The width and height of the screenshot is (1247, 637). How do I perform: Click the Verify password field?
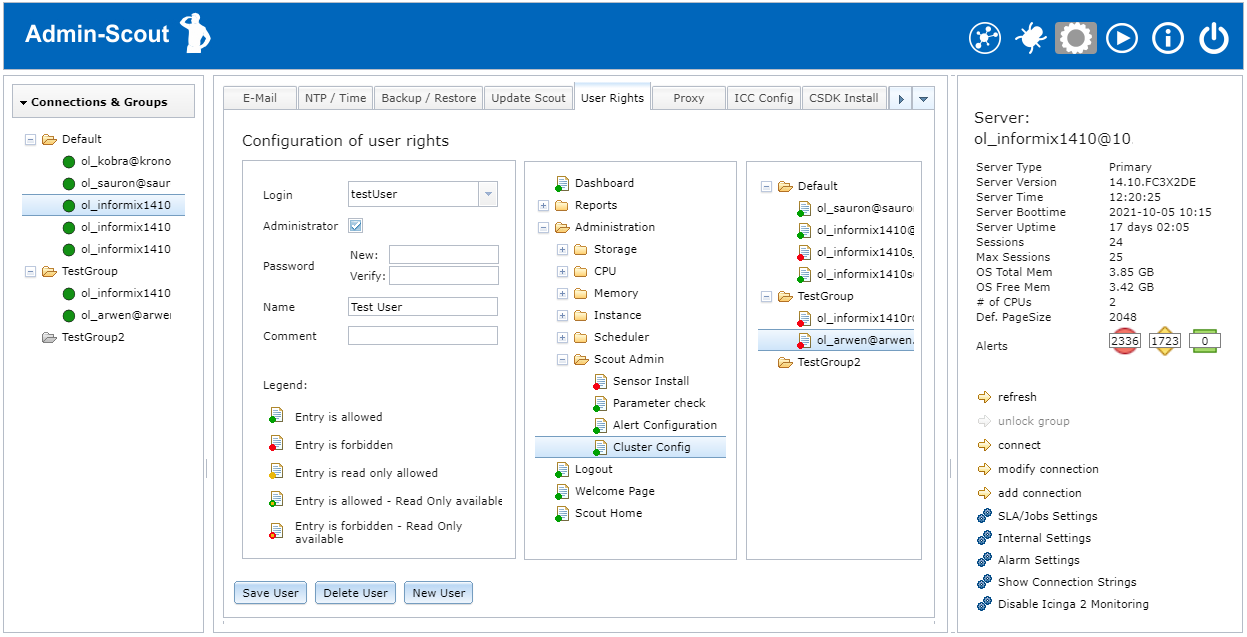(x=444, y=276)
